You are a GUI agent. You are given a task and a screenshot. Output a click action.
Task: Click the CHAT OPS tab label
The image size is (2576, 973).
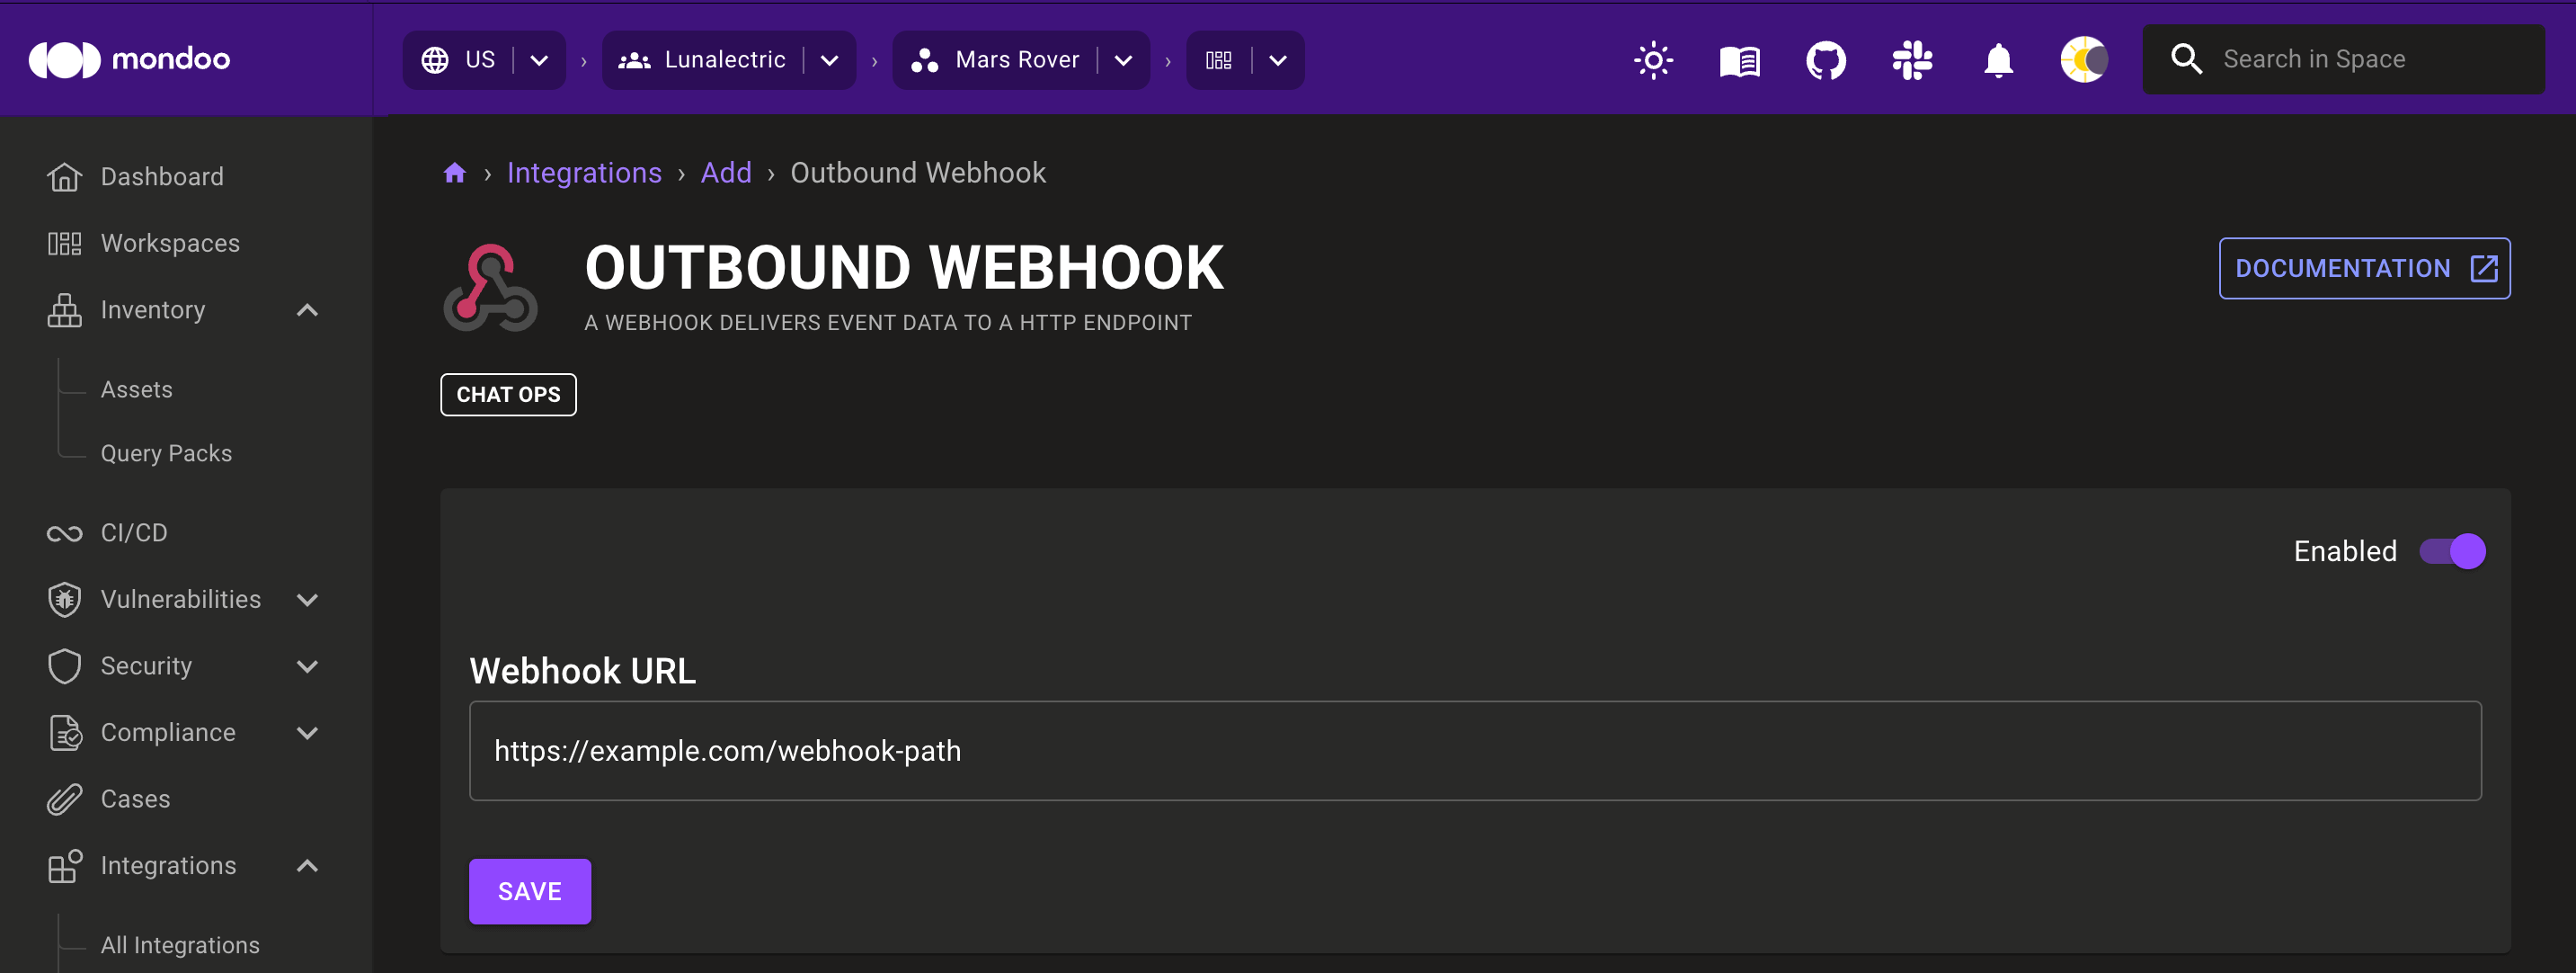pos(510,395)
